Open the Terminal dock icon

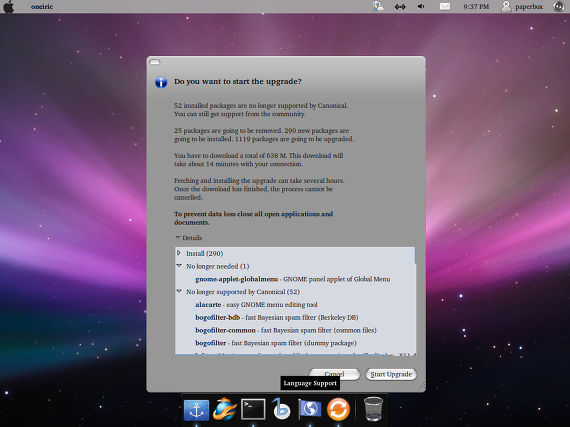pos(253,409)
